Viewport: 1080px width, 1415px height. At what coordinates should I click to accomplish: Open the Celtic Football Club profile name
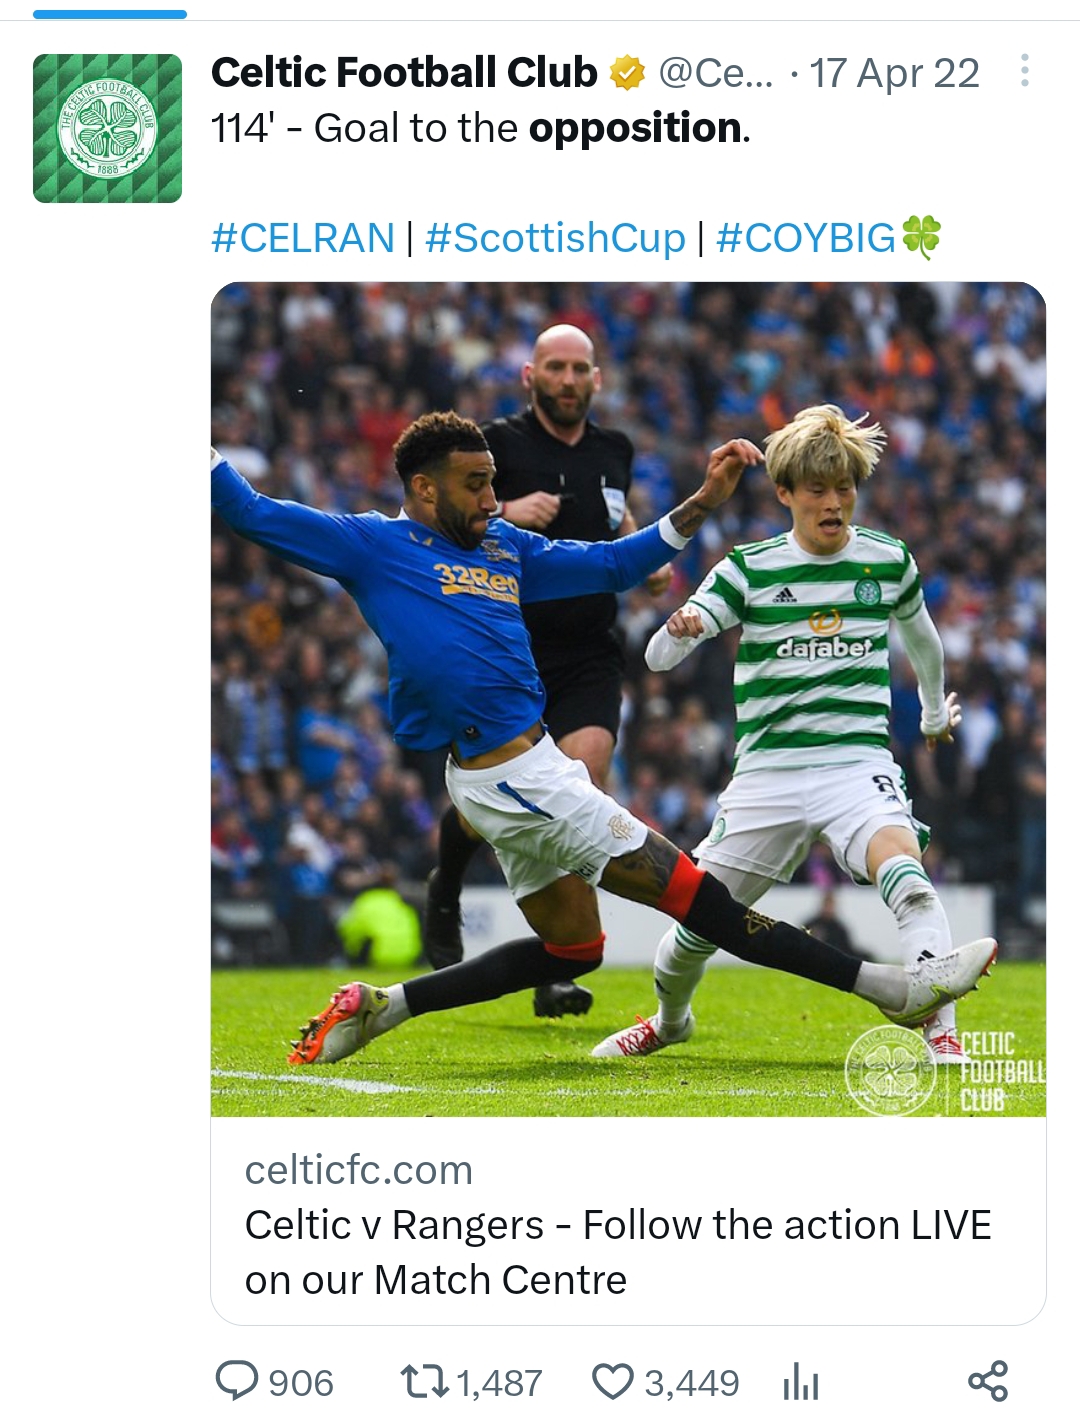(x=404, y=73)
